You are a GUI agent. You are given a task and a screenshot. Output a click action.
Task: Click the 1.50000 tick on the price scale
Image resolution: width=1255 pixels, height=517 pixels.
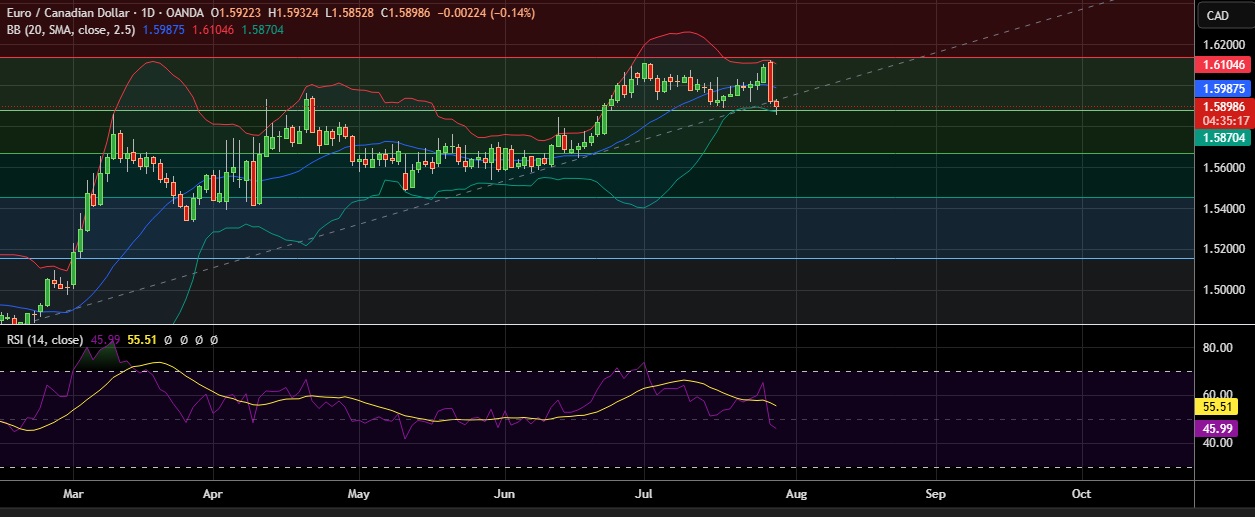(1223, 290)
